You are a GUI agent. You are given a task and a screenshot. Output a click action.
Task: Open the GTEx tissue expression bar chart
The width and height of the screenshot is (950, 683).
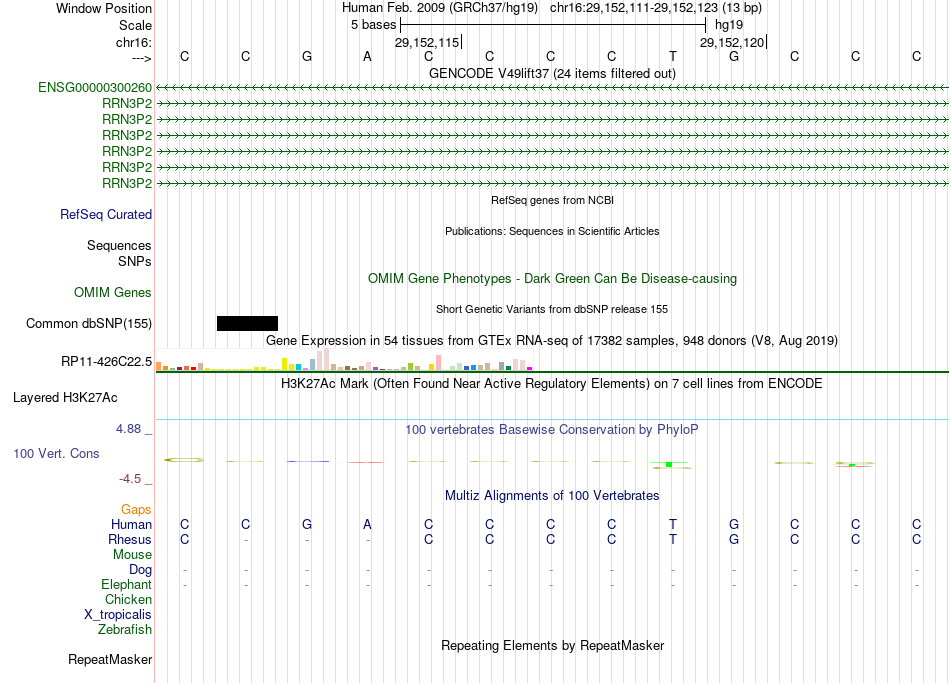(344, 359)
